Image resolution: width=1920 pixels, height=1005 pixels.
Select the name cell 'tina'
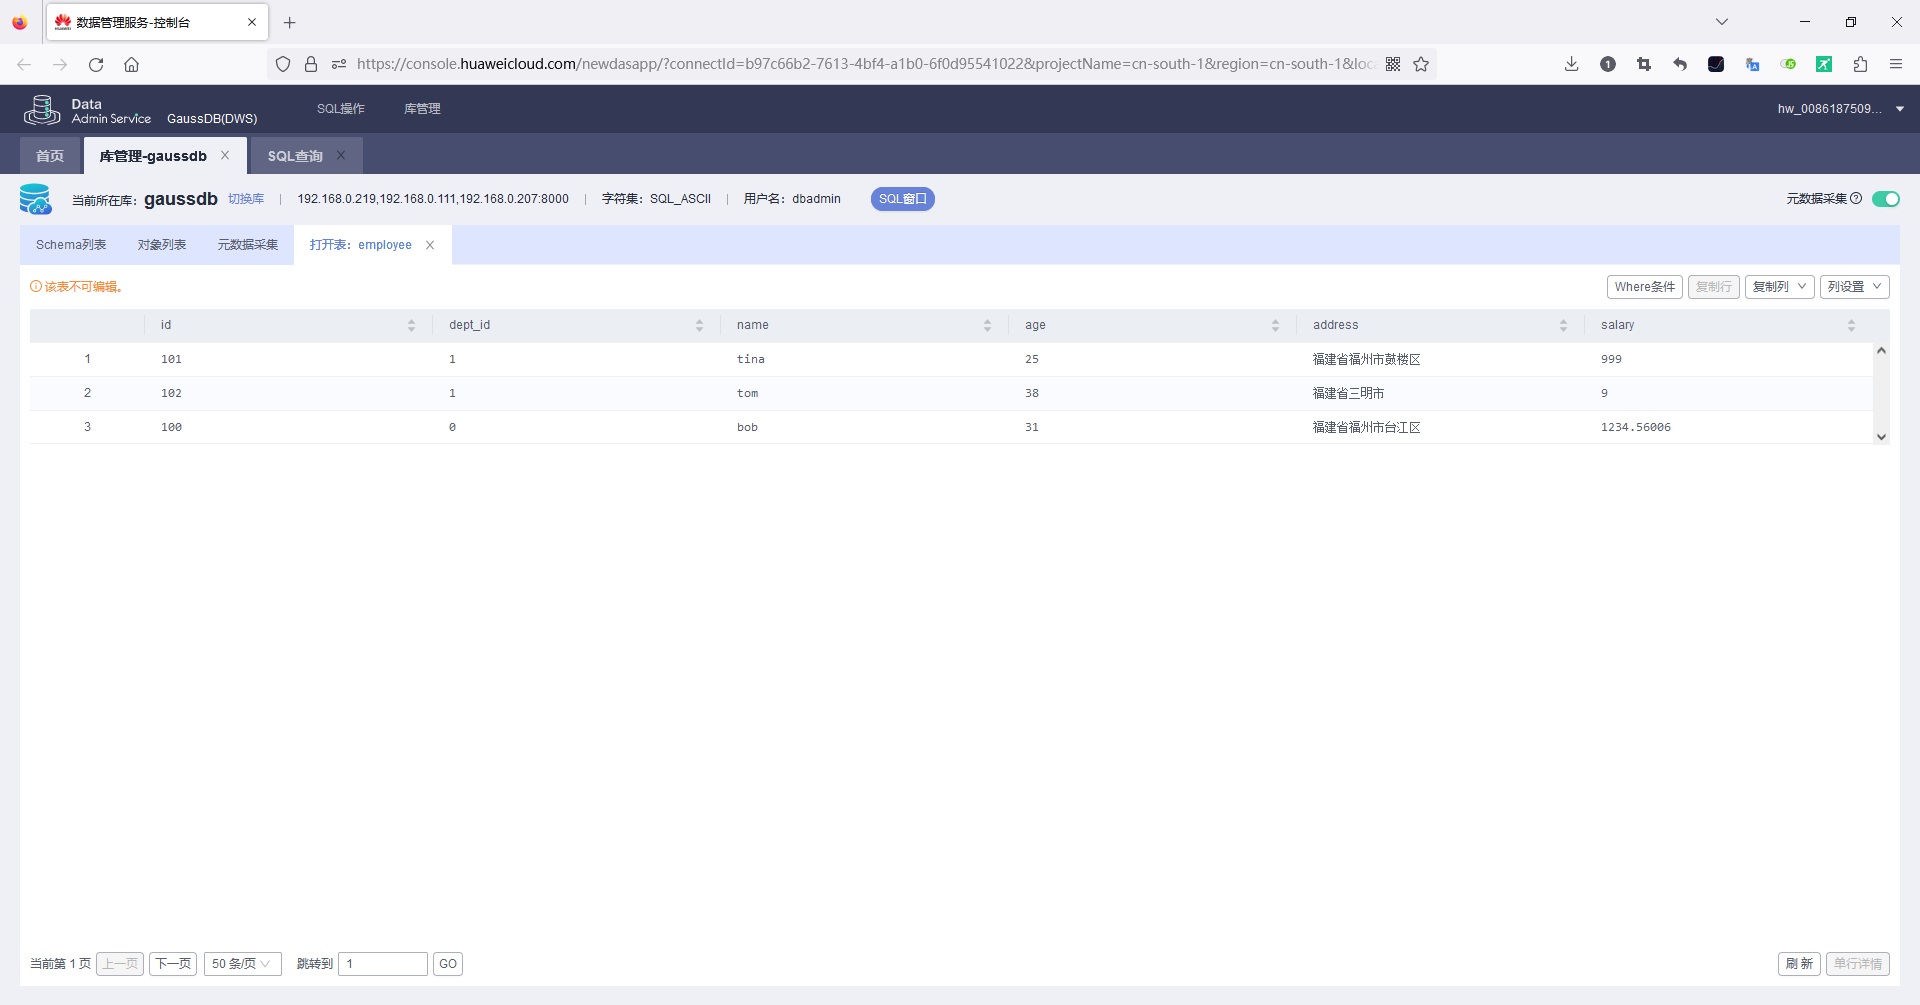coord(751,359)
